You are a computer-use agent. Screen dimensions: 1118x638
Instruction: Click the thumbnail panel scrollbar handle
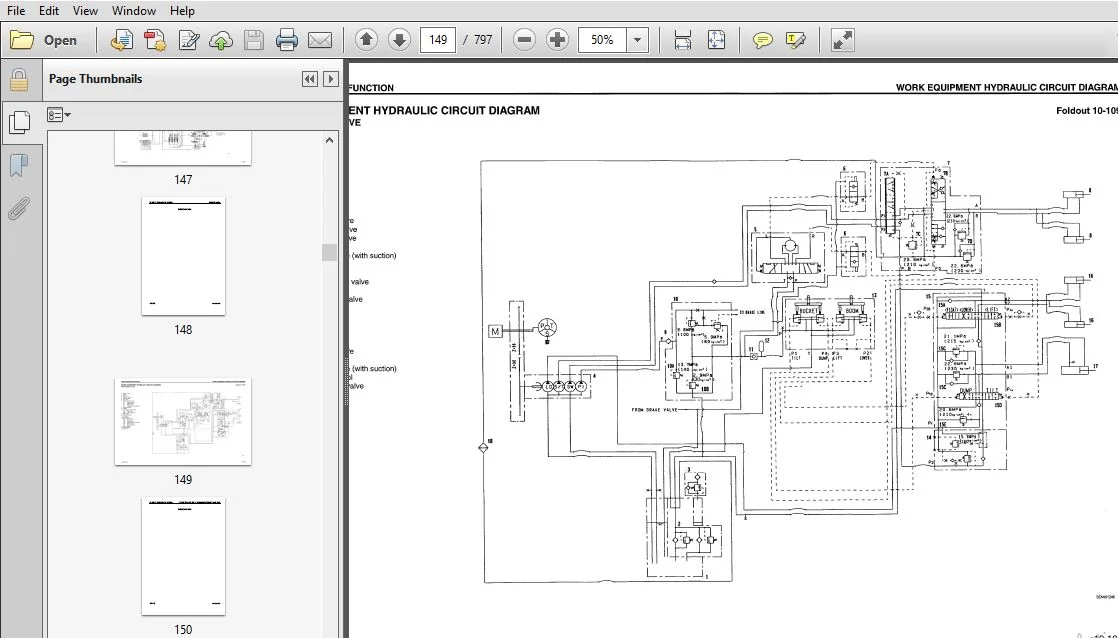click(329, 252)
